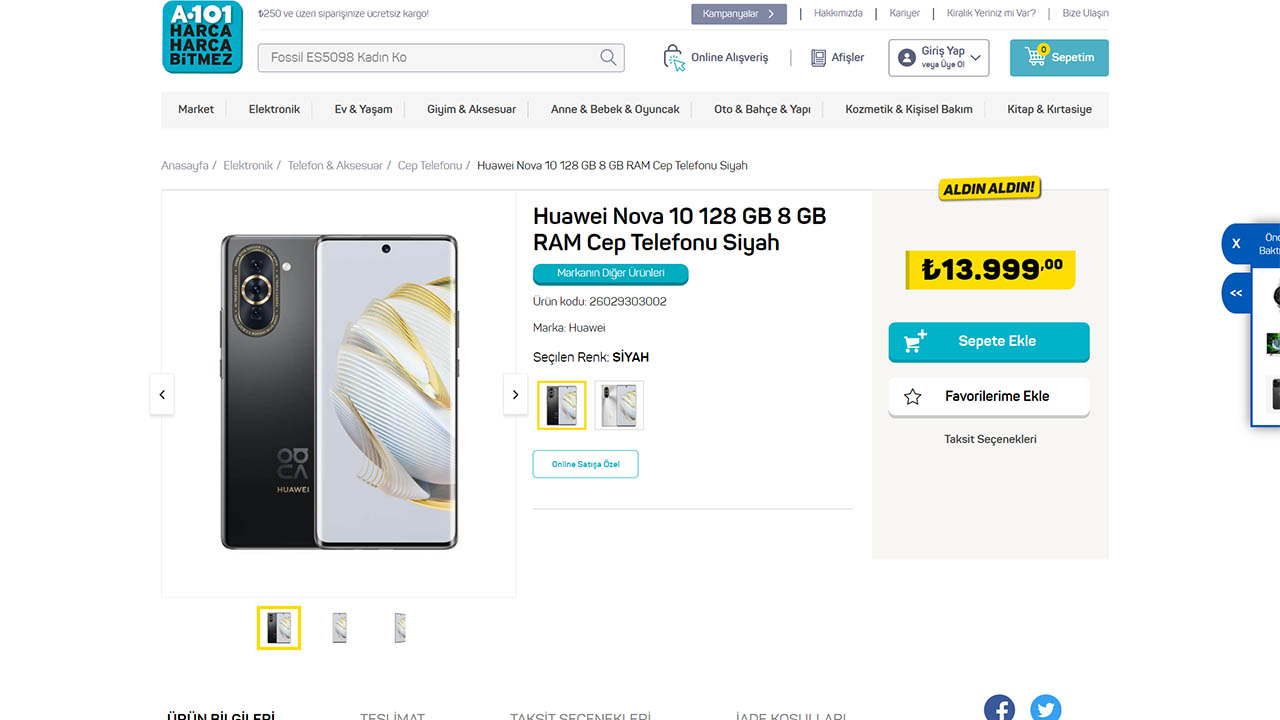The width and height of the screenshot is (1280, 720).
Task: Select the second product thumbnail
Action: [x=339, y=628]
